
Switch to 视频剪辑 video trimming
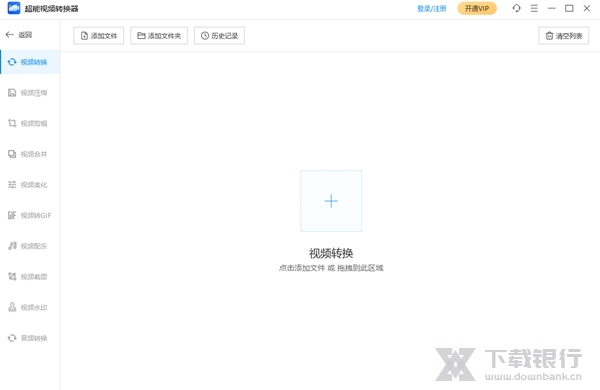(x=30, y=123)
